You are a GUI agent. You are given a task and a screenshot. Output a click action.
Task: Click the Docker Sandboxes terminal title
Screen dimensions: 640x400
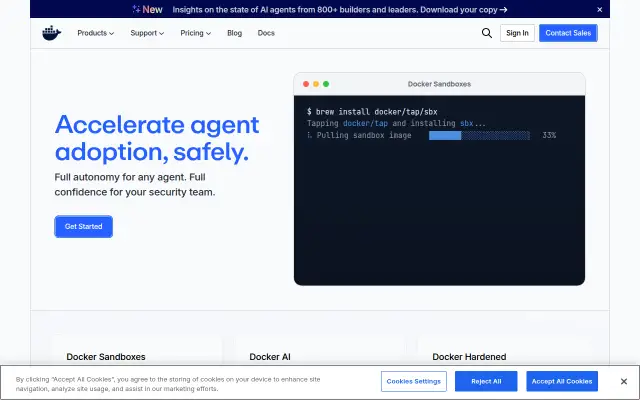click(439, 84)
